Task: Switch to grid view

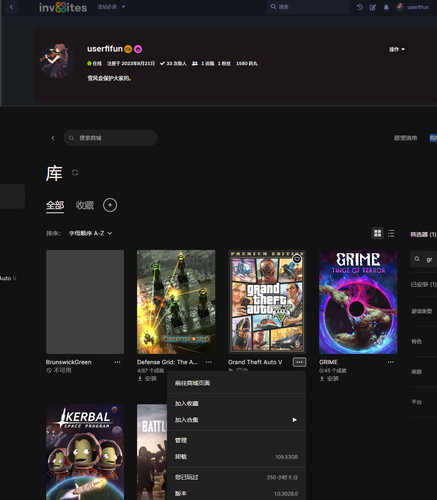Action: coord(378,233)
